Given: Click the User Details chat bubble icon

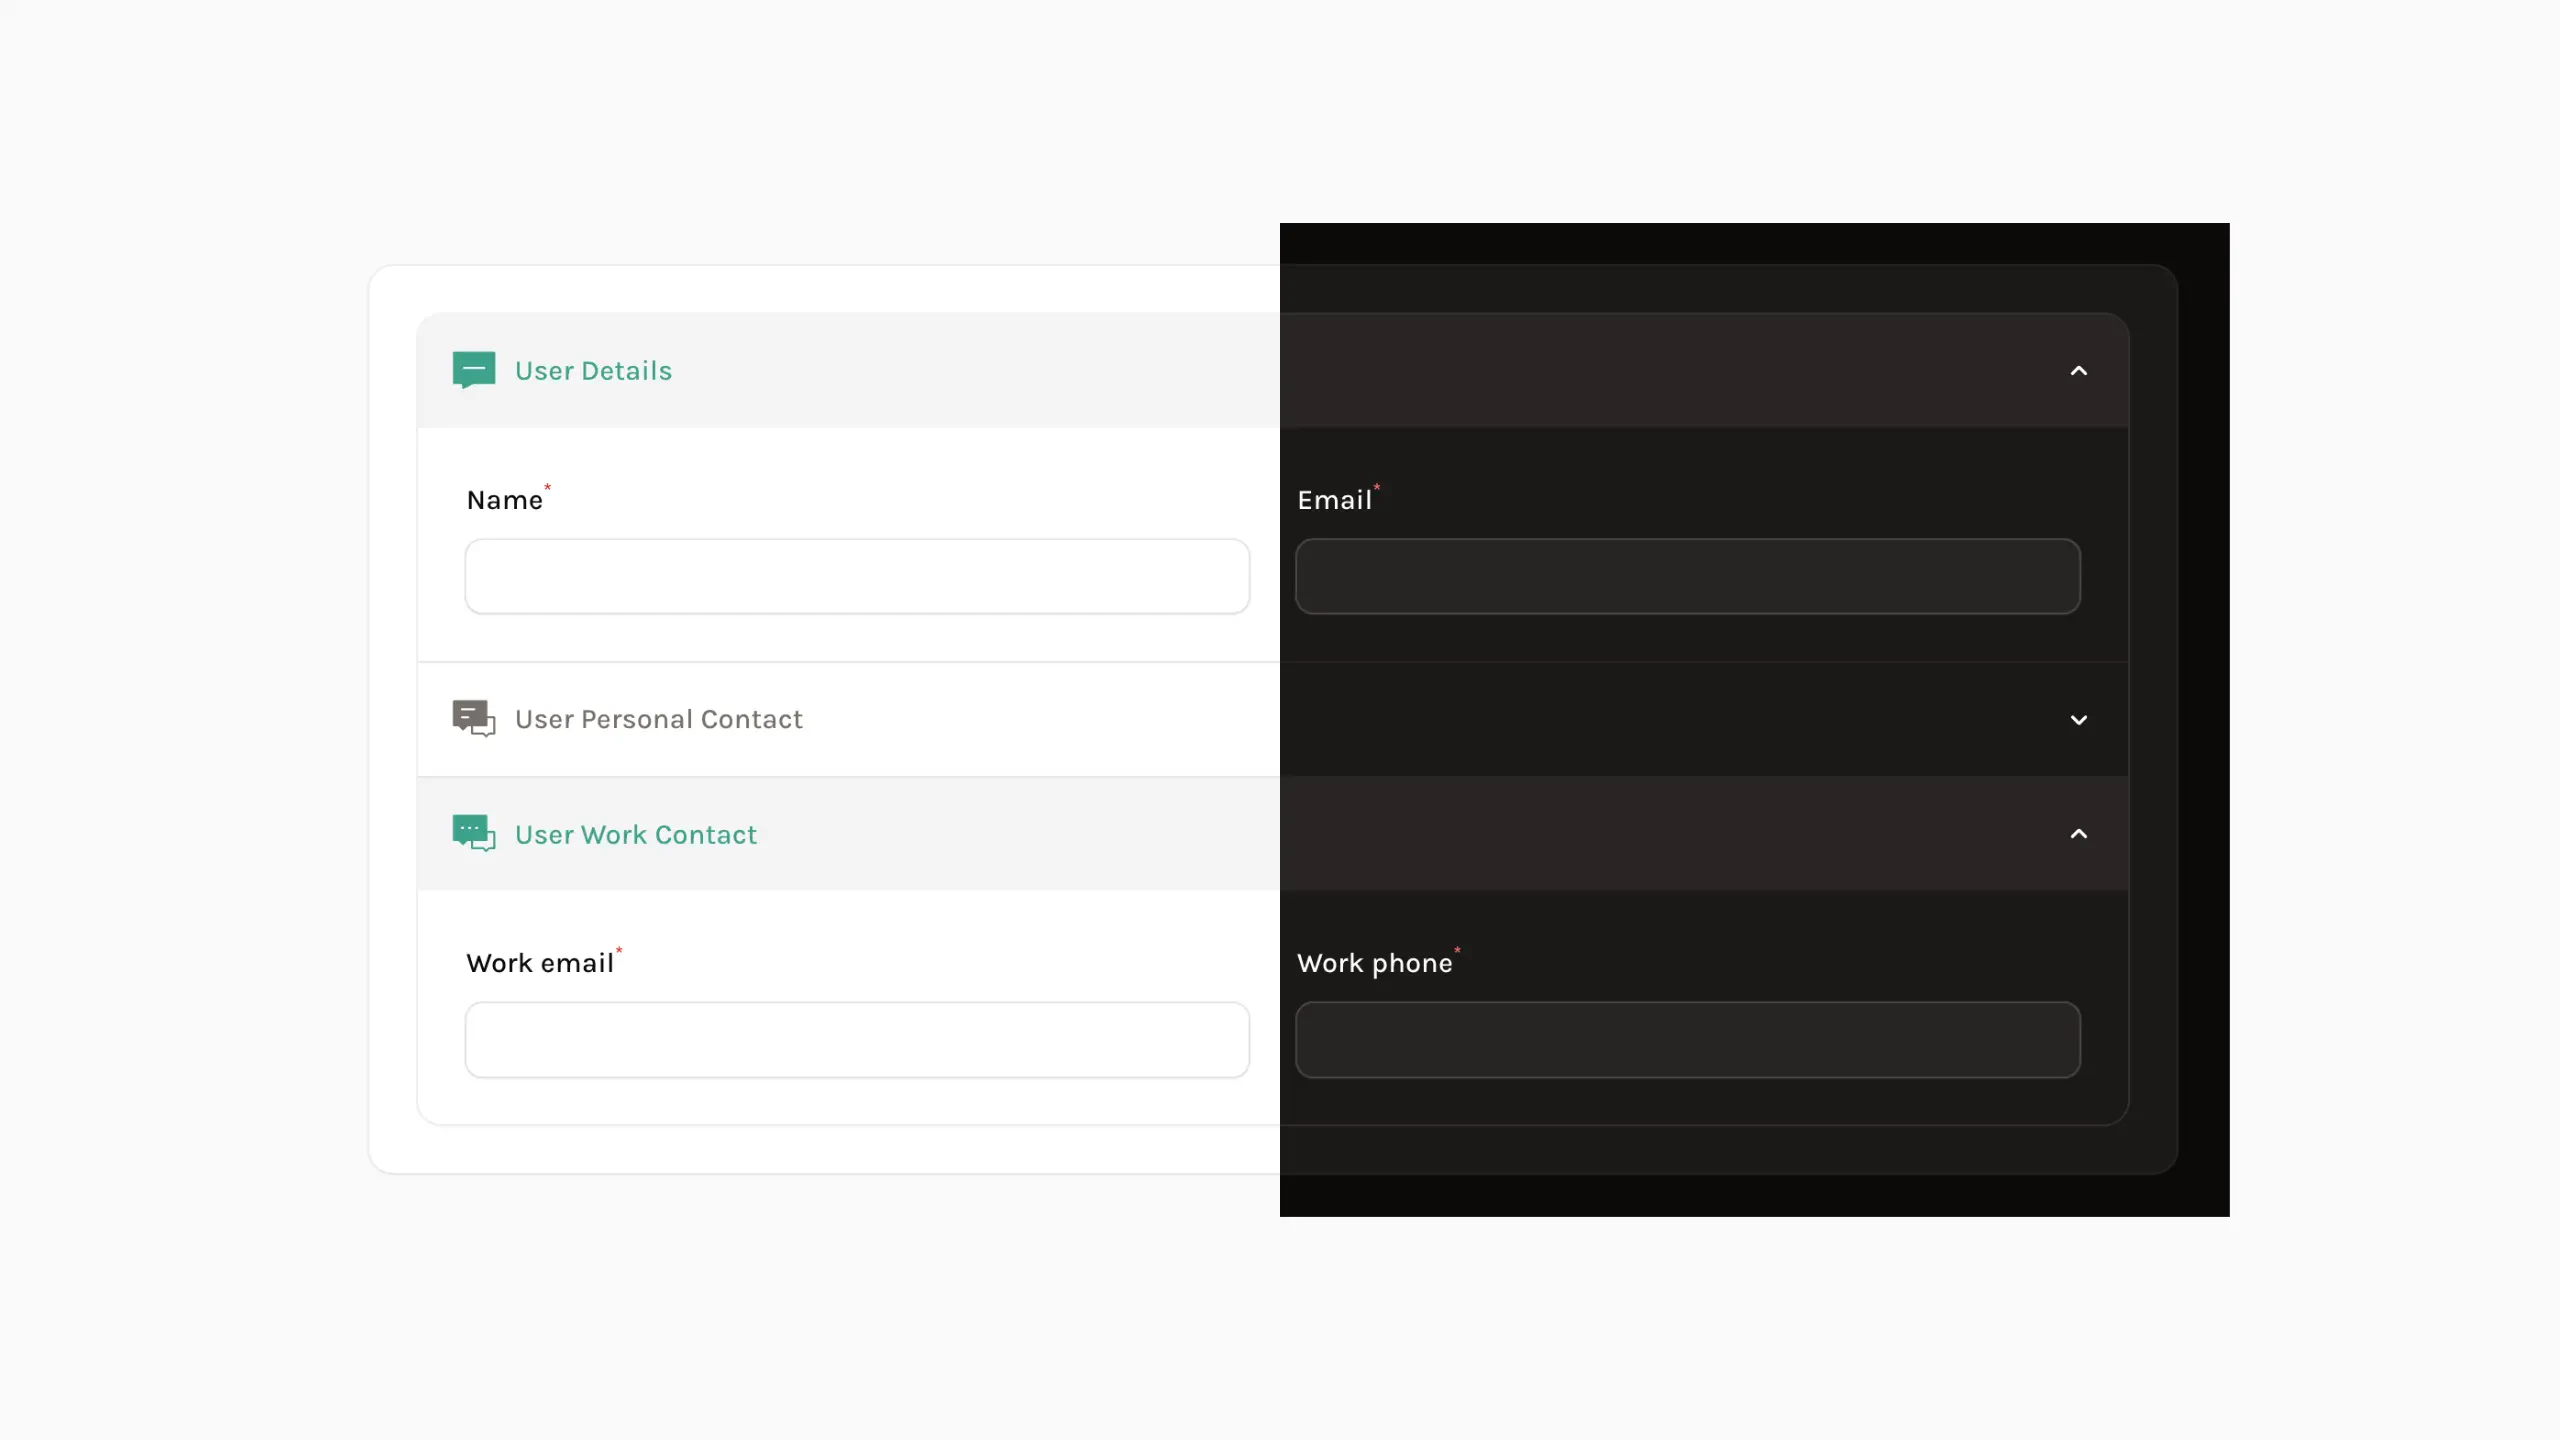Looking at the screenshot, I should coord(473,370).
